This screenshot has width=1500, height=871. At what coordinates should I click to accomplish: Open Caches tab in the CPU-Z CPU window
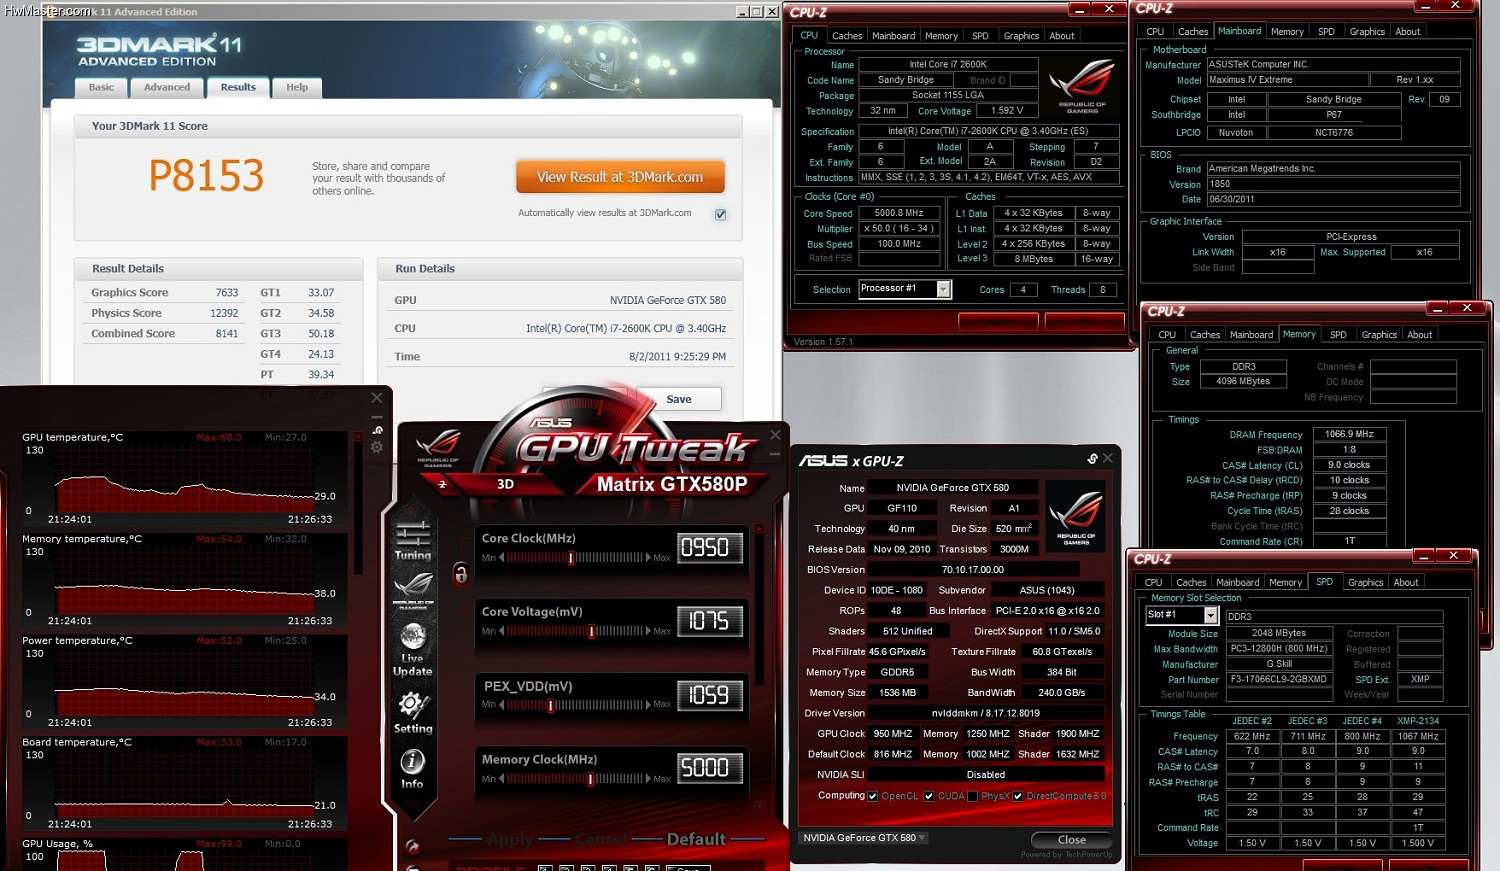pos(847,36)
